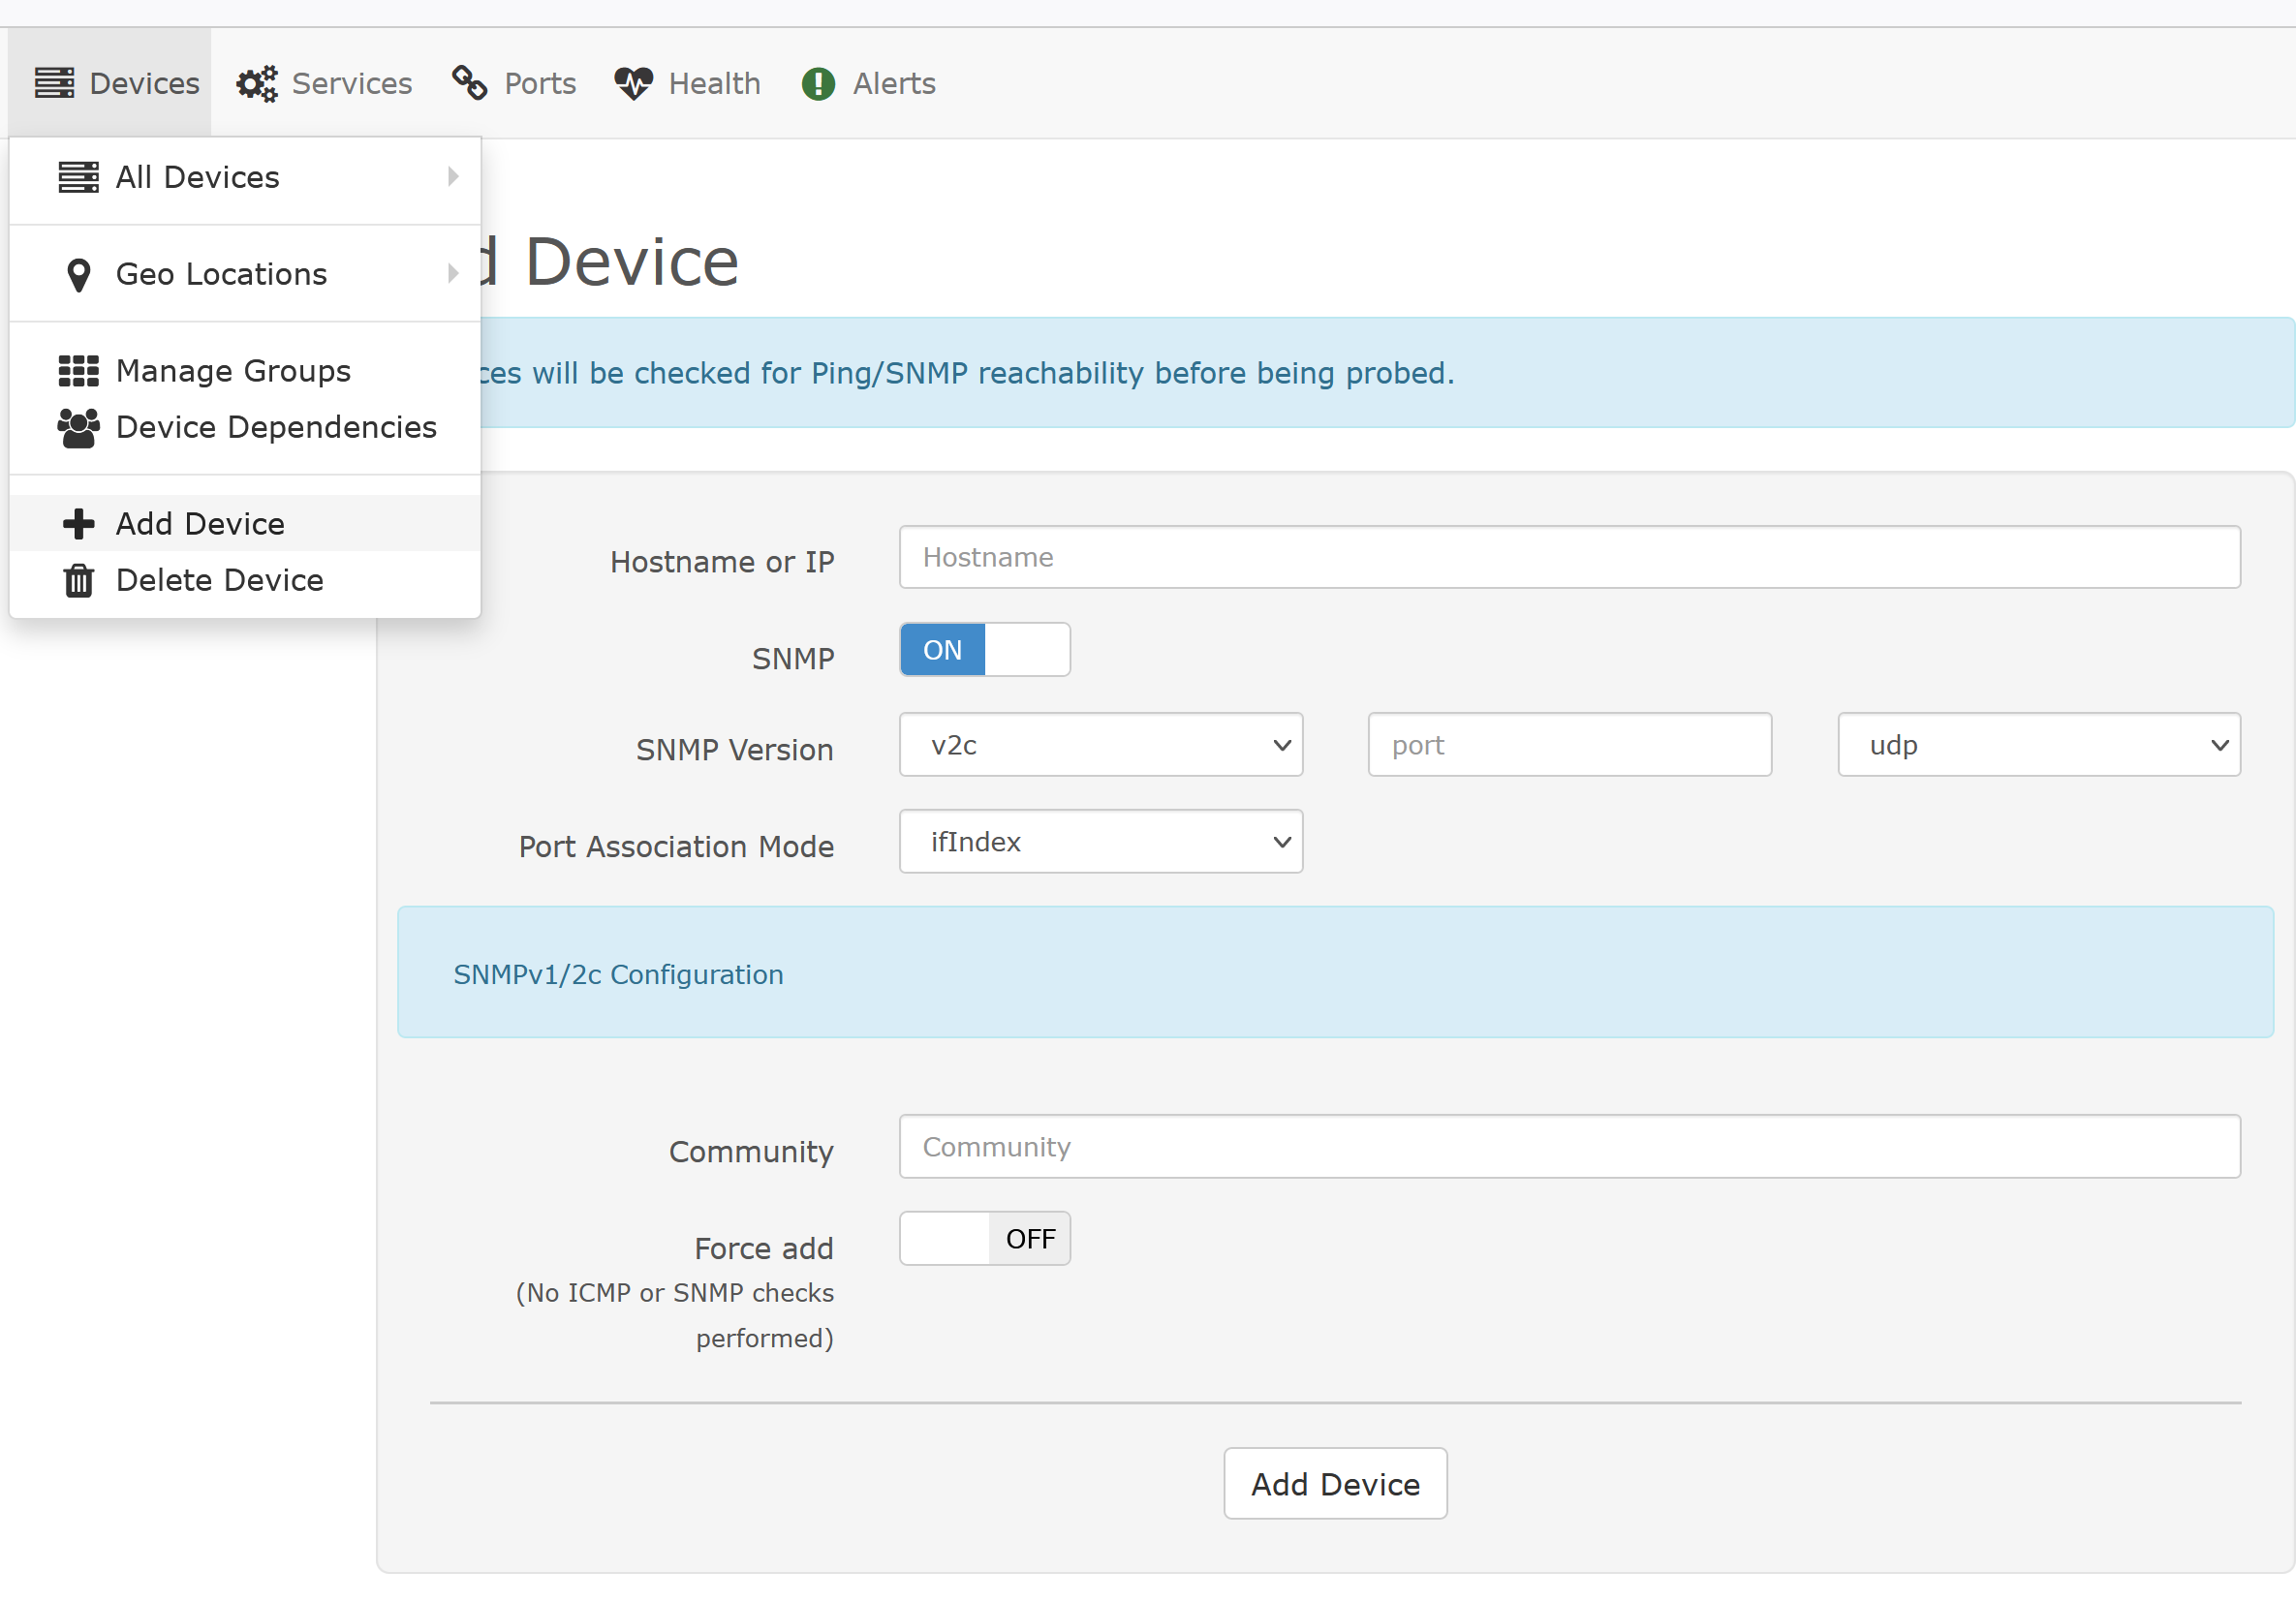Click the Device Dependencies people icon
2296x1602 pixels.
coord(78,428)
